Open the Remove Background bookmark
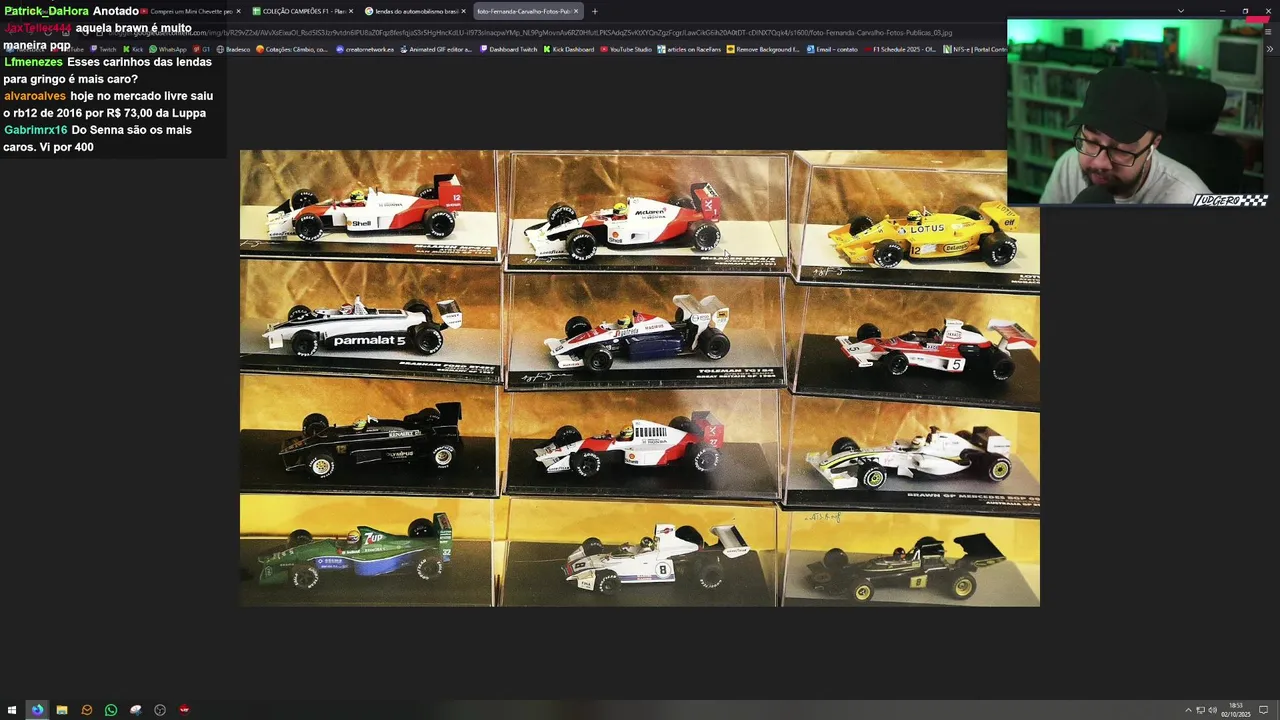This screenshot has height=720, width=1280. [x=763, y=49]
